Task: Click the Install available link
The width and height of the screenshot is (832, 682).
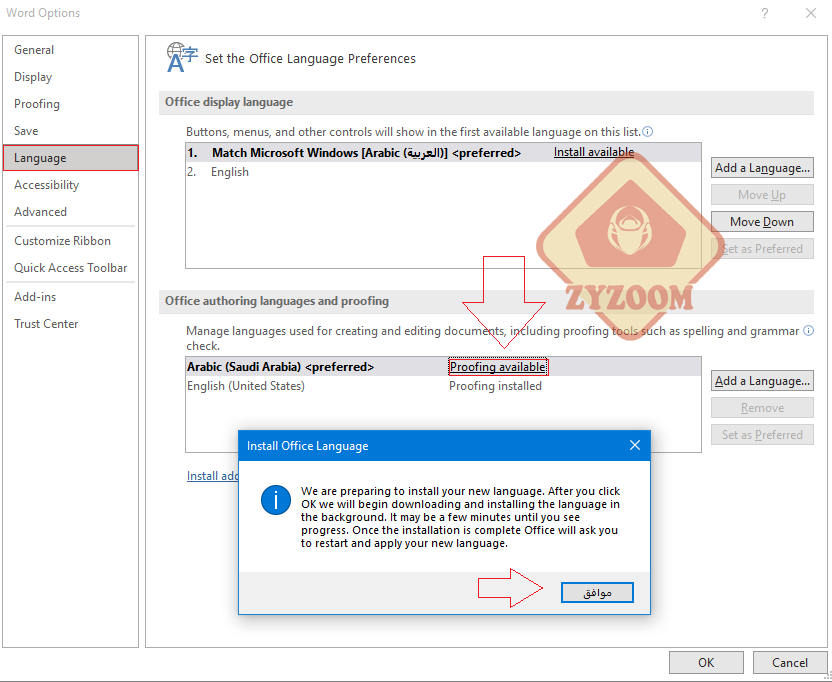Action: 594,152
